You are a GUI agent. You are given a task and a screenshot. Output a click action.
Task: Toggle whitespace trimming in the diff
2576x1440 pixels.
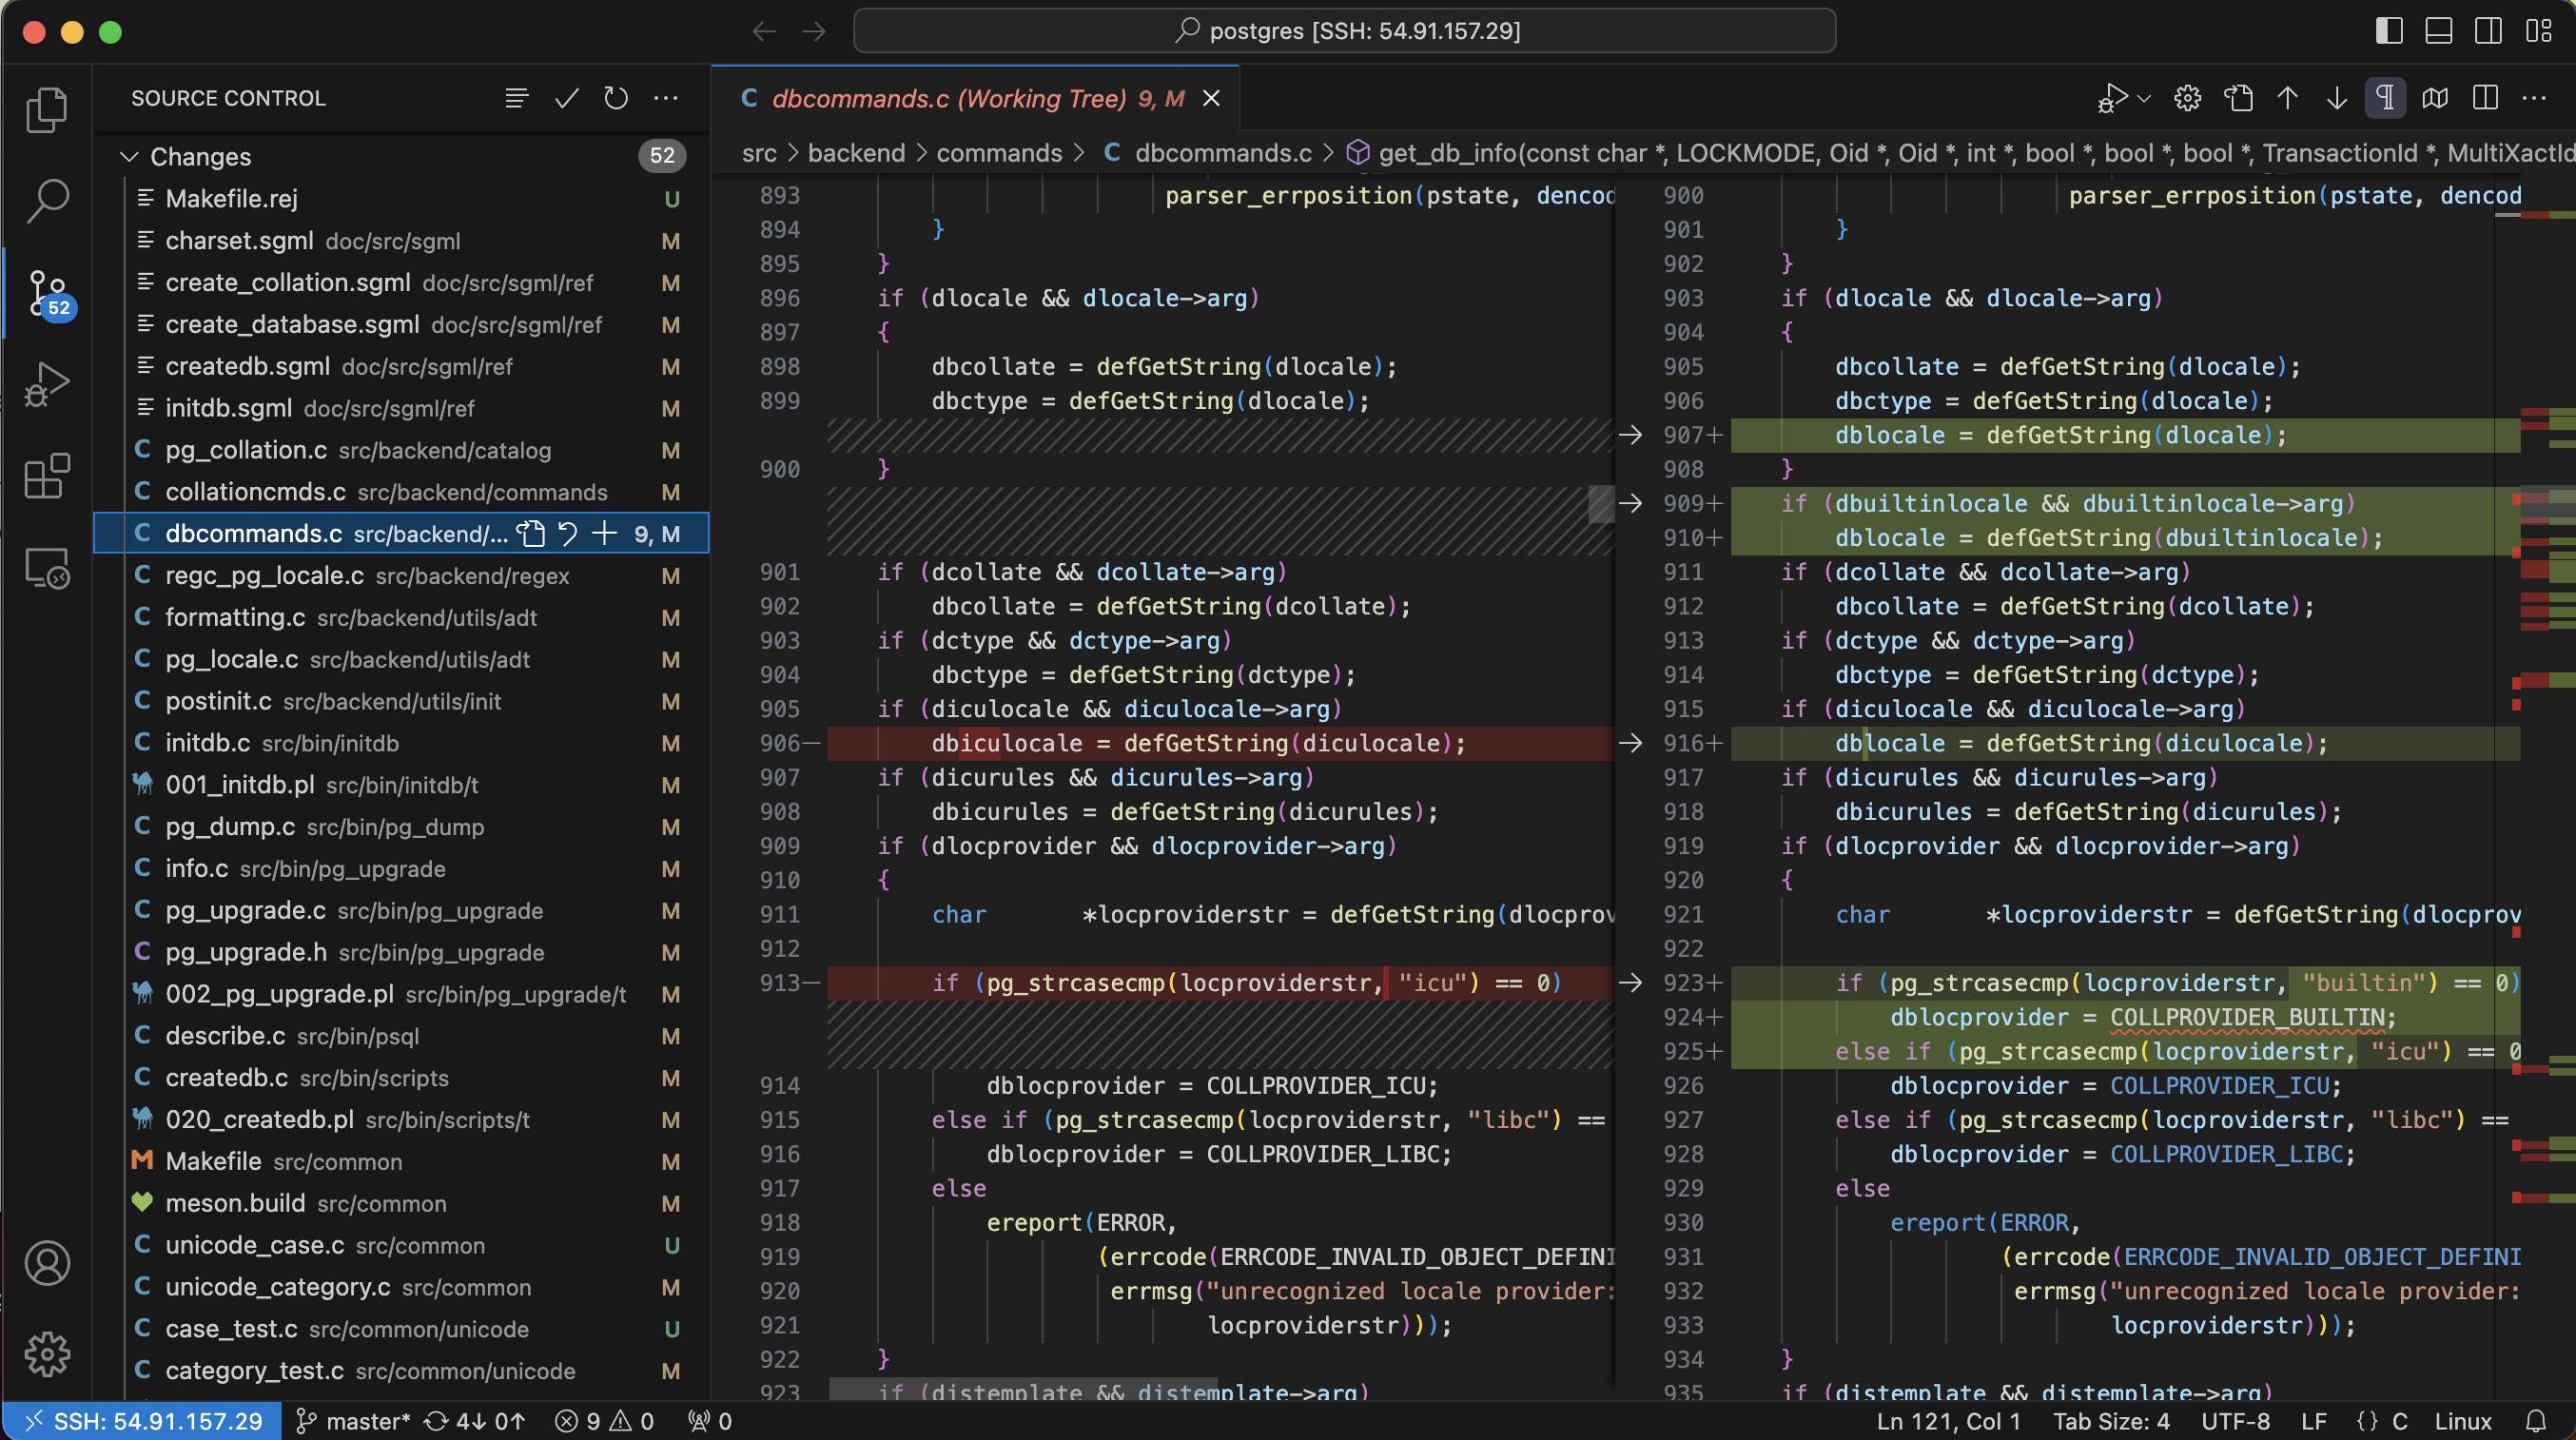(2385, 98)
